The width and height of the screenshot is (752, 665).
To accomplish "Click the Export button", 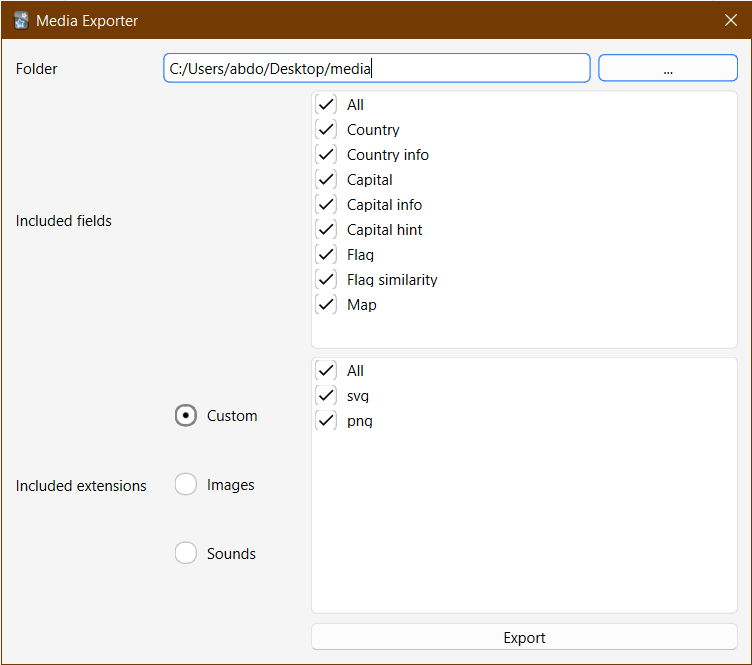I will [524, 637].
